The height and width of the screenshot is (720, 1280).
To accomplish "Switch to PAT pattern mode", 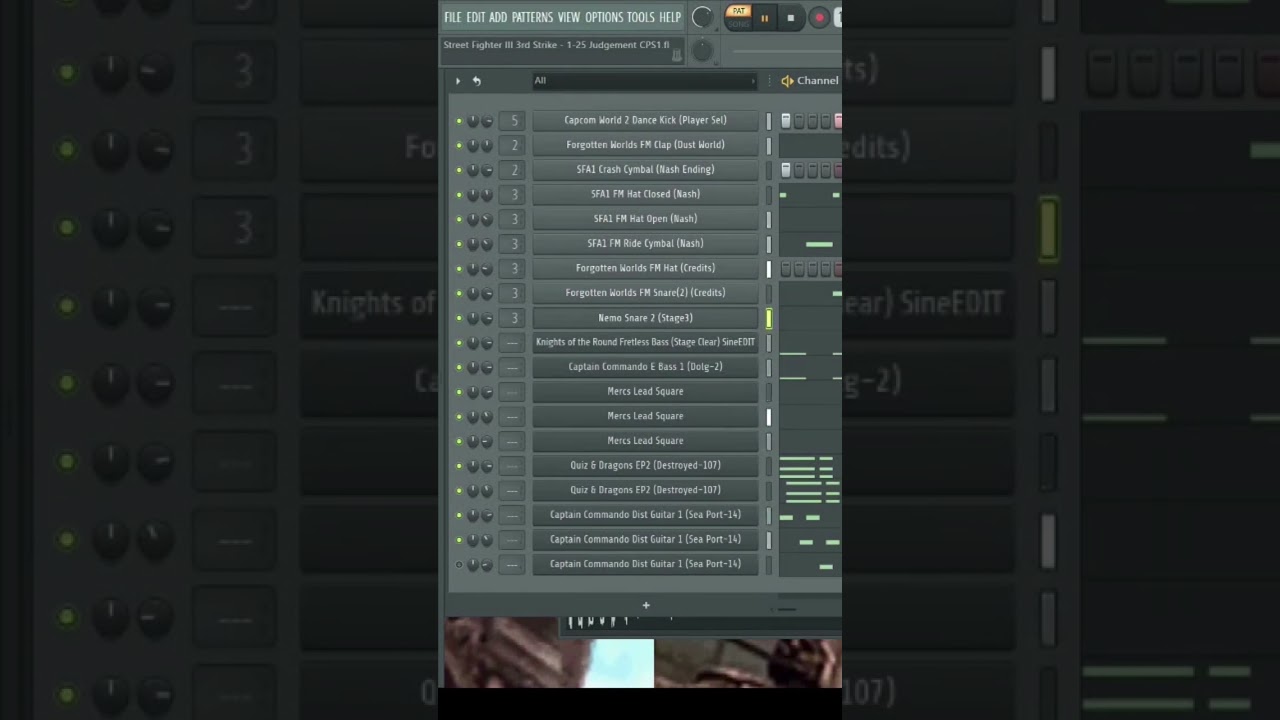I will (x=739, y=12).
